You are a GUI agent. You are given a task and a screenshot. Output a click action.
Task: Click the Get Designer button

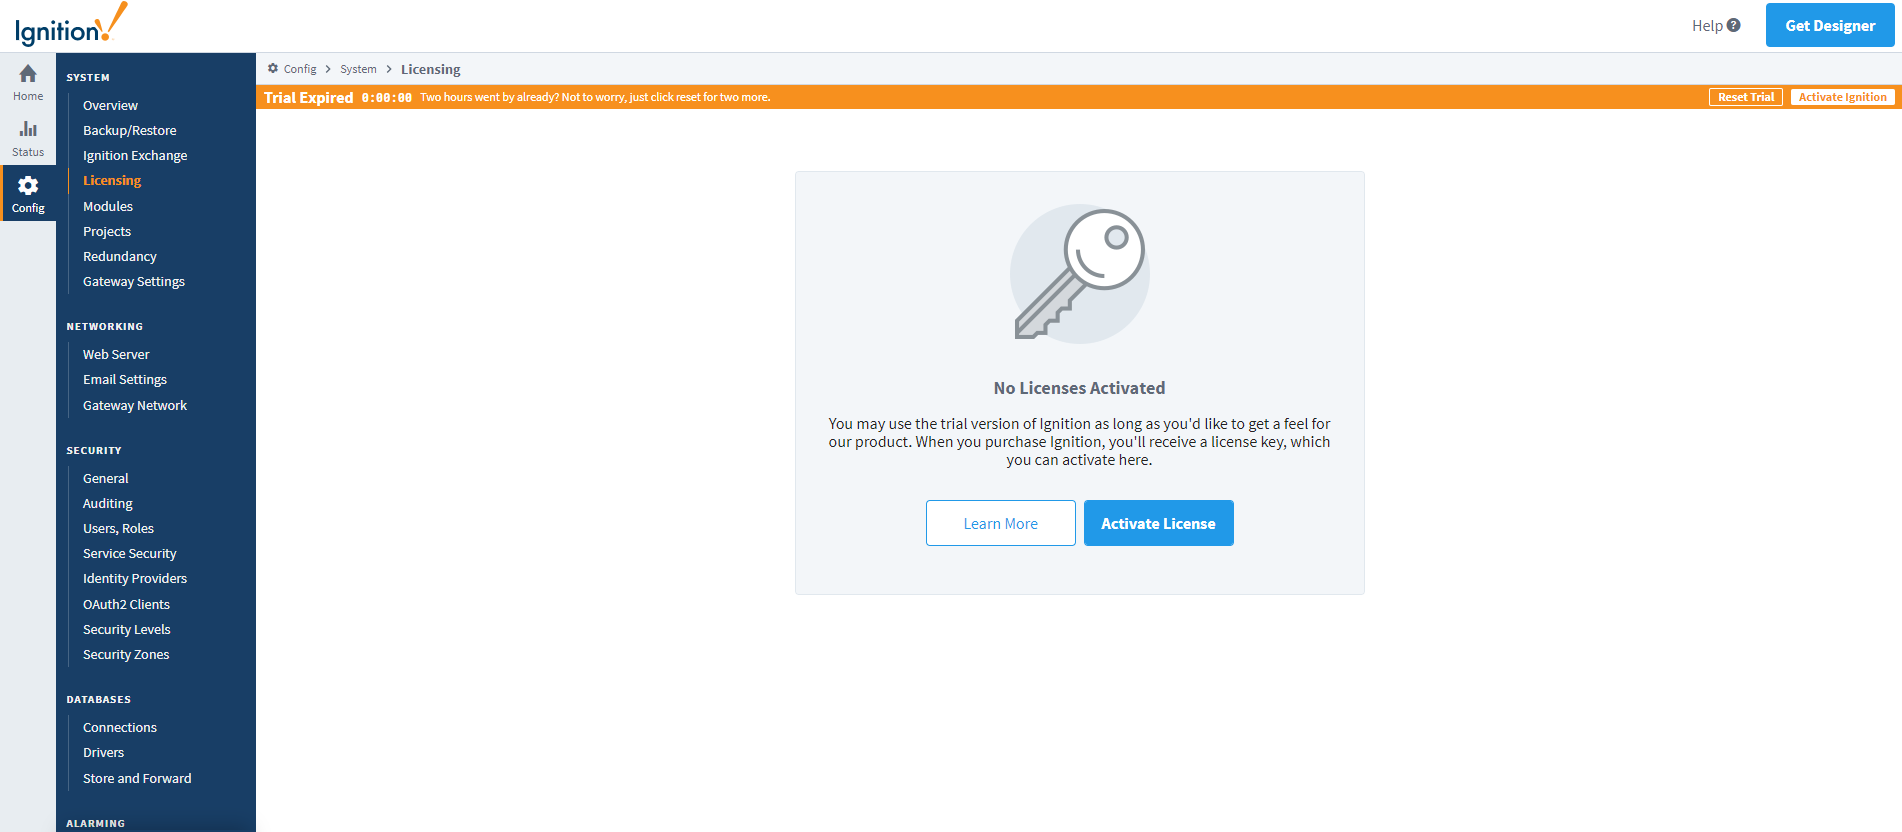click(x=1830, y=25)
